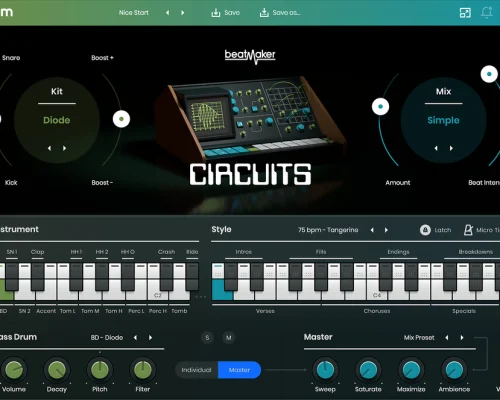Click the Accent instrument label
The height and width of the screenshot is (400, 500).
click(46, 311)
